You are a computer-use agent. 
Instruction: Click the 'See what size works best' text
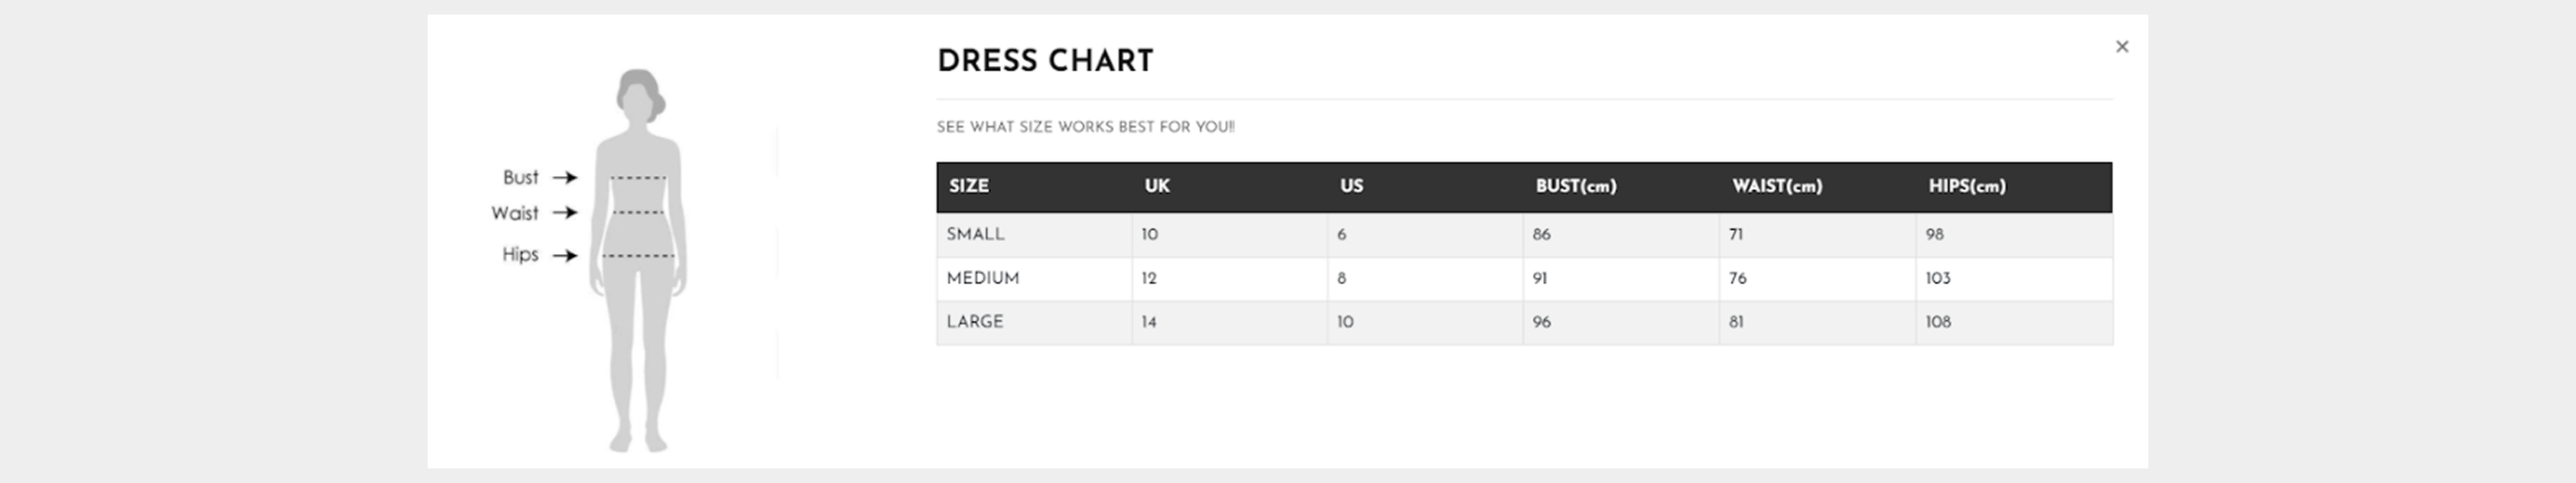(x=1085, y=127)
